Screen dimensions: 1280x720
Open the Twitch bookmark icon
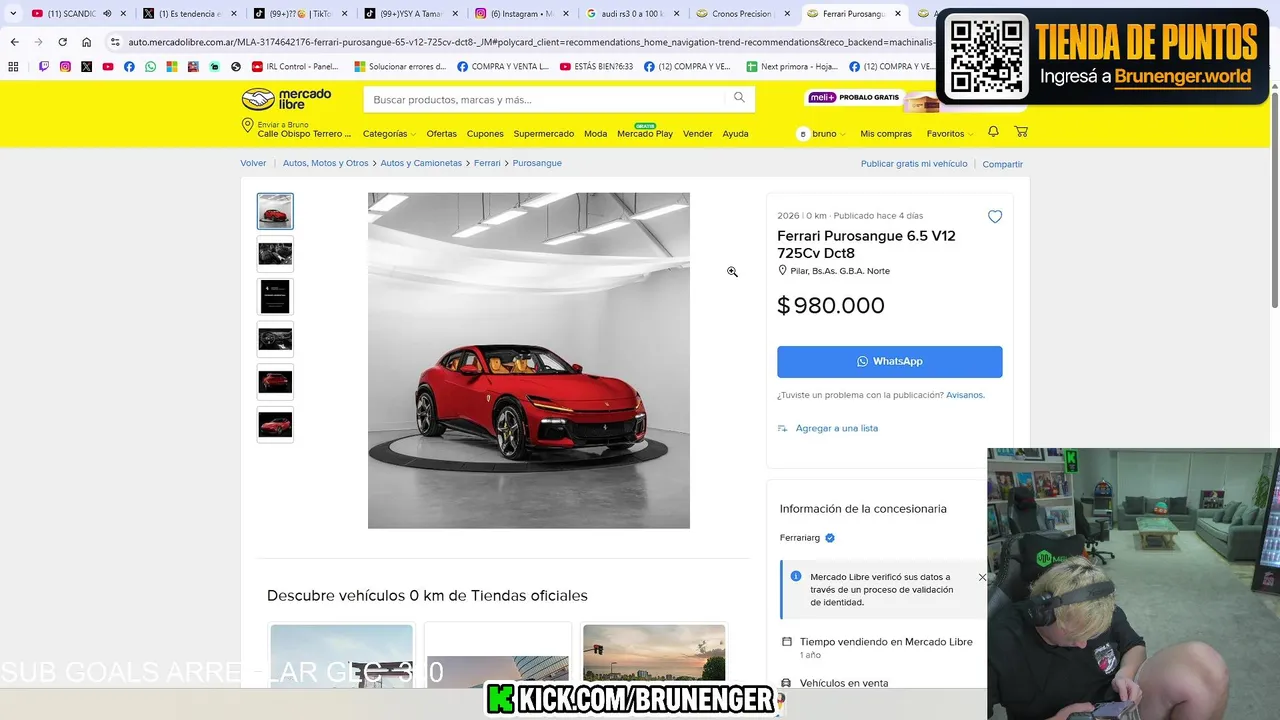pyautogui.click(x=44, y=67)
